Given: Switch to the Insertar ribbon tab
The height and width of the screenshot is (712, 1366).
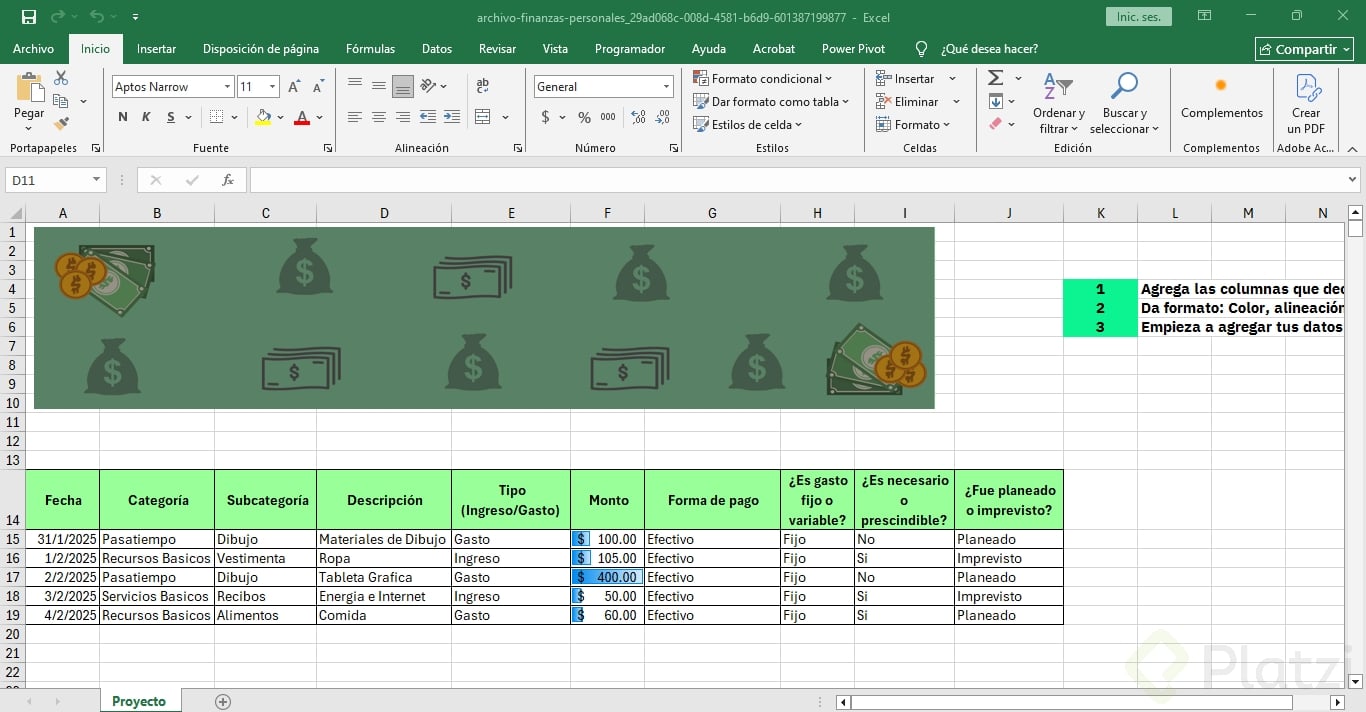Looking at the screenshot, I should 156,49.
